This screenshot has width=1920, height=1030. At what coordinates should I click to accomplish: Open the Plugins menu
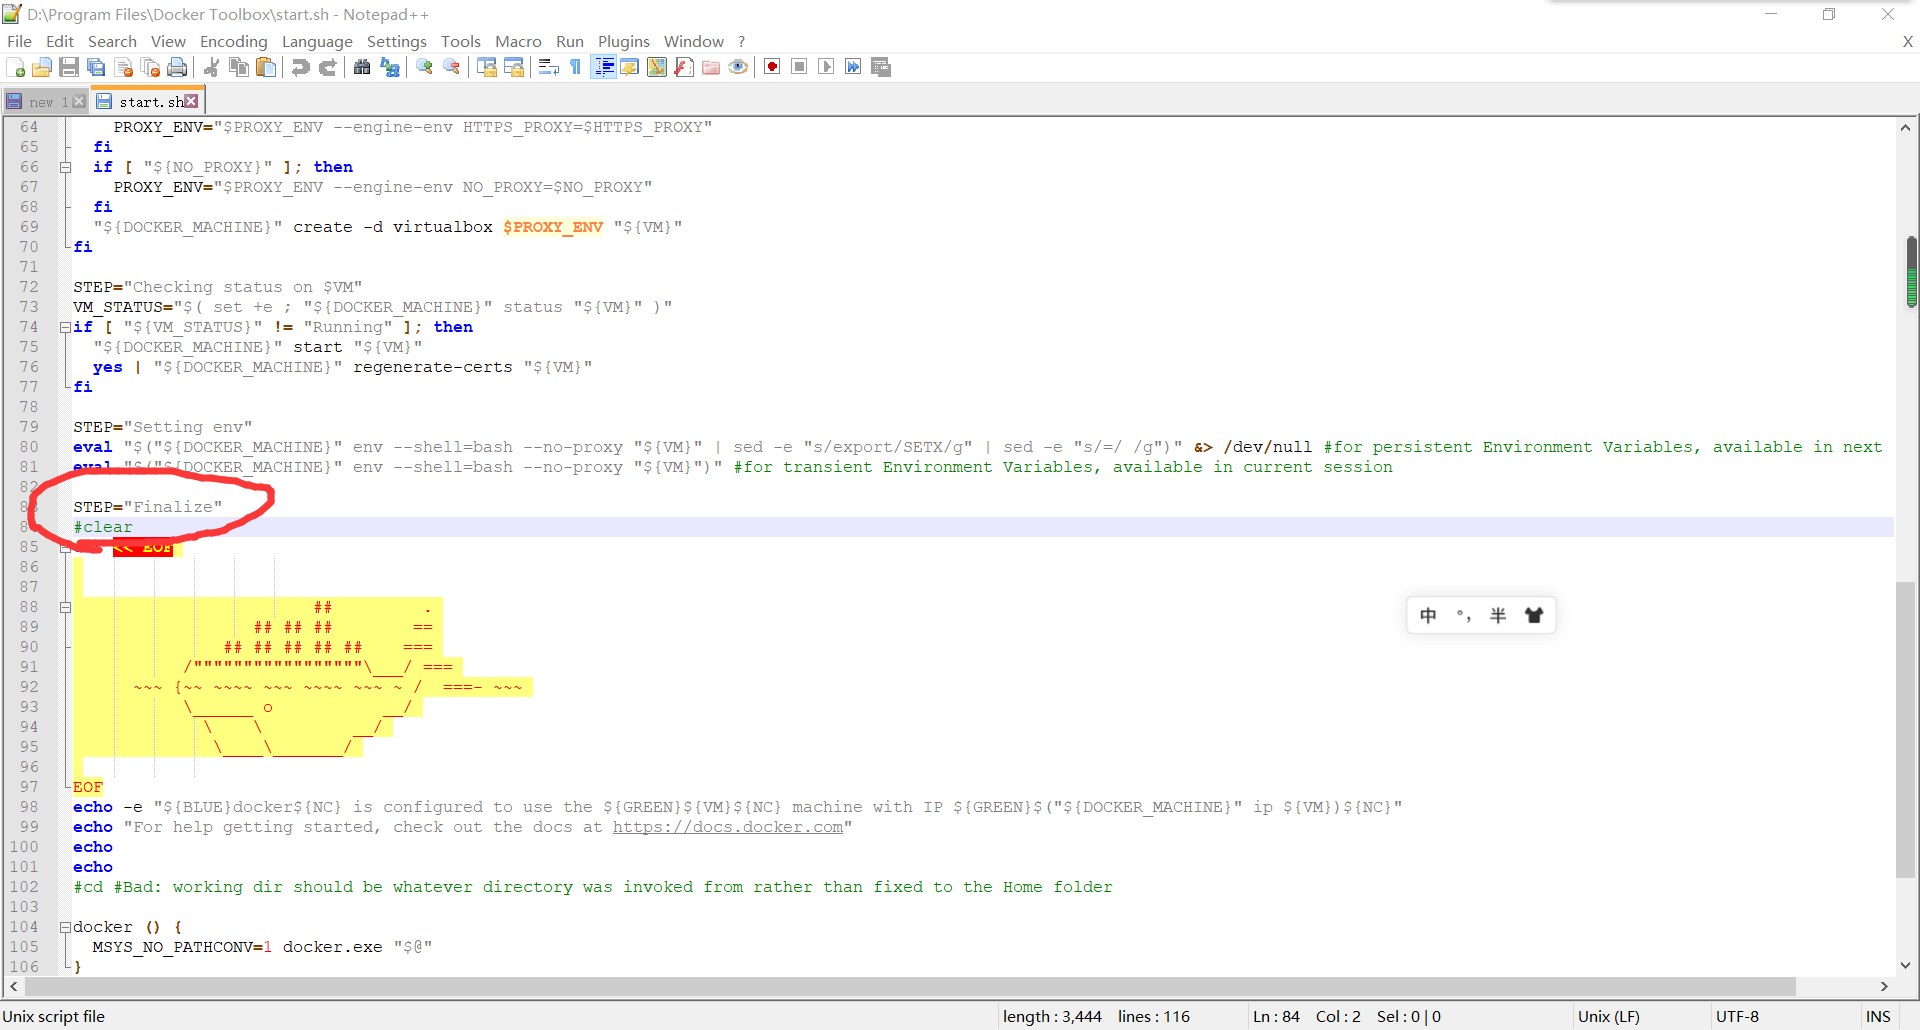(624, 41)
